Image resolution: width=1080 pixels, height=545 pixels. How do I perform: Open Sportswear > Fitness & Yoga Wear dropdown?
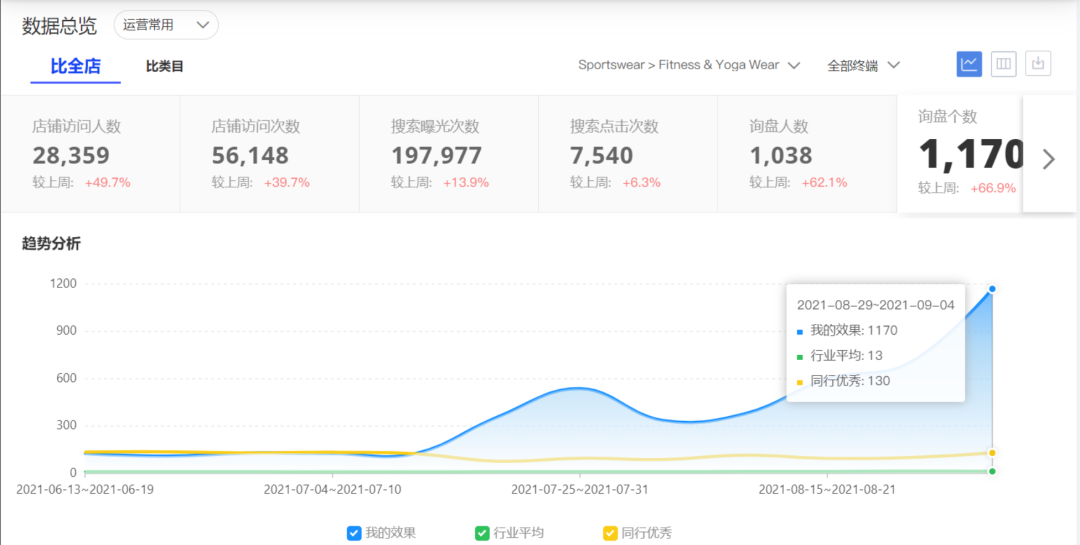click(x=689, y=65)
